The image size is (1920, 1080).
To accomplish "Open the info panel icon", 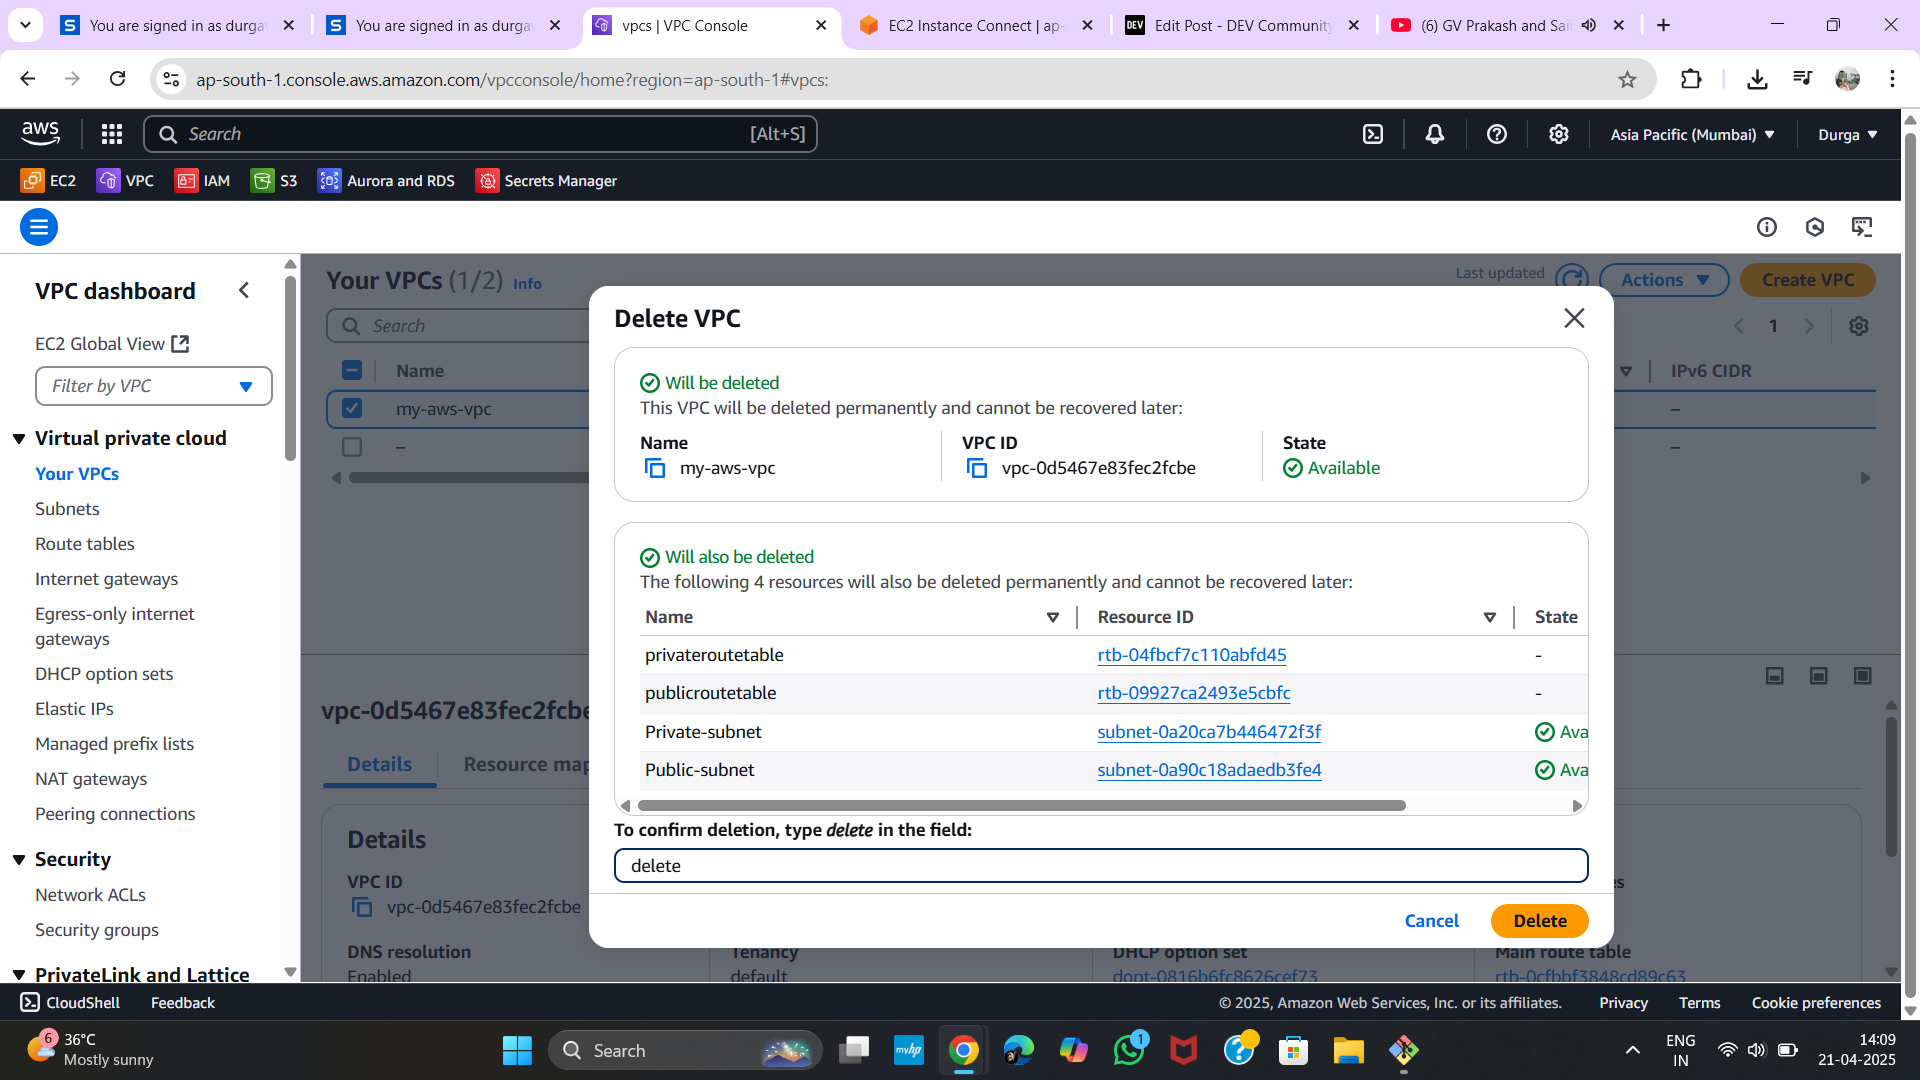I will (1767, 227).
